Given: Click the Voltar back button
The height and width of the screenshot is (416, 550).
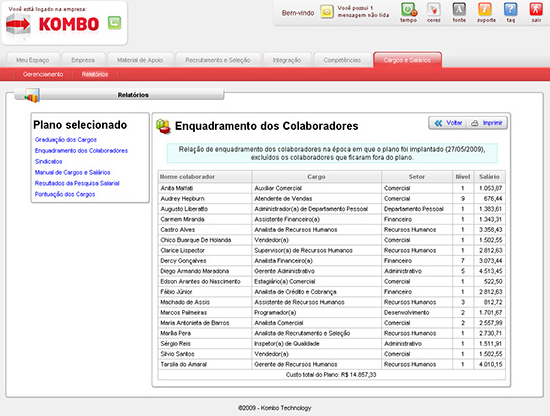Looking at the screenshot, I should (x=448, y=123).
